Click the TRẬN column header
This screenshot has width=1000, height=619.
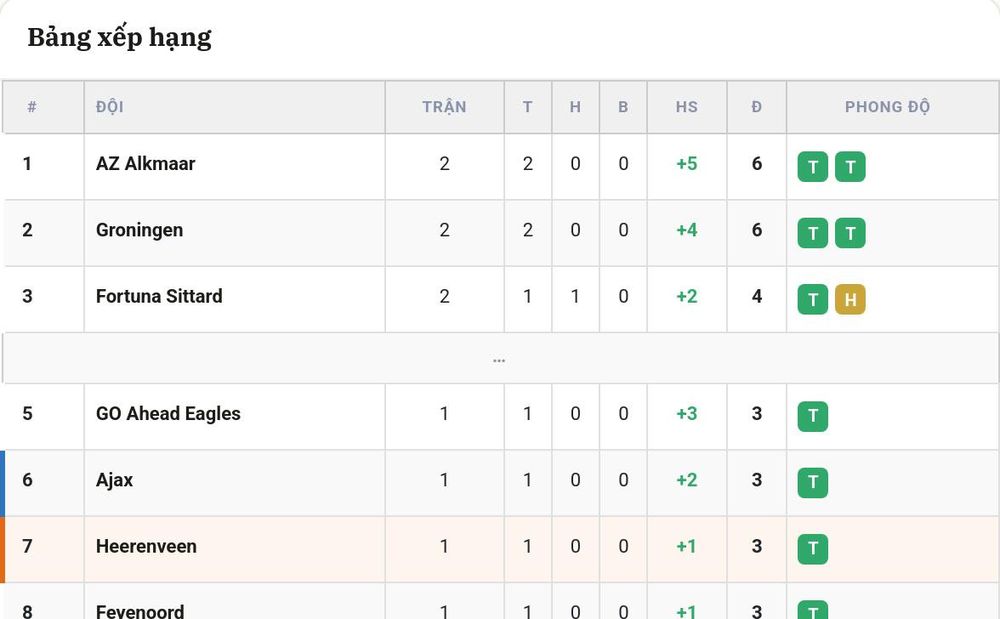click(x=445, y=107)
